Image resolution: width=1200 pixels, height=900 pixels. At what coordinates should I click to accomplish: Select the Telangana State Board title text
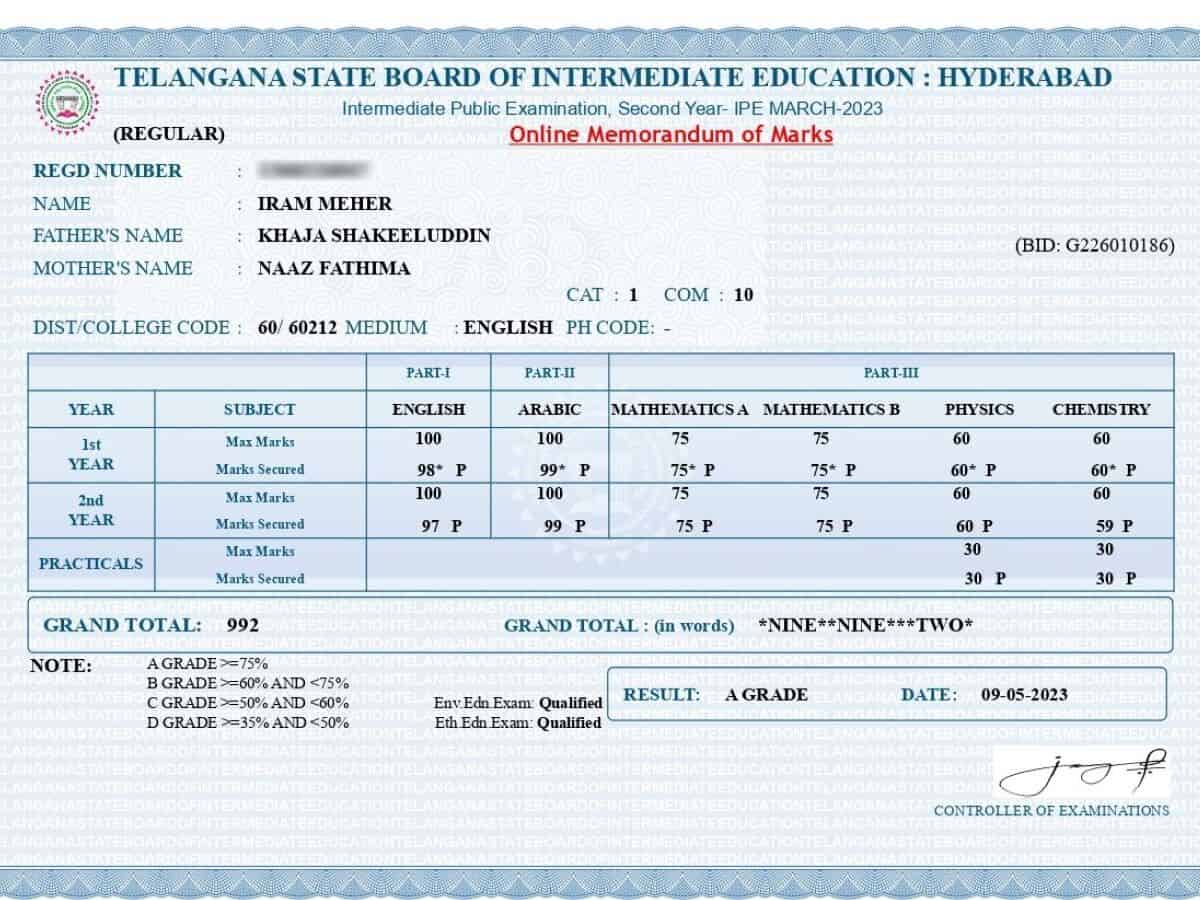pos(613,78)
